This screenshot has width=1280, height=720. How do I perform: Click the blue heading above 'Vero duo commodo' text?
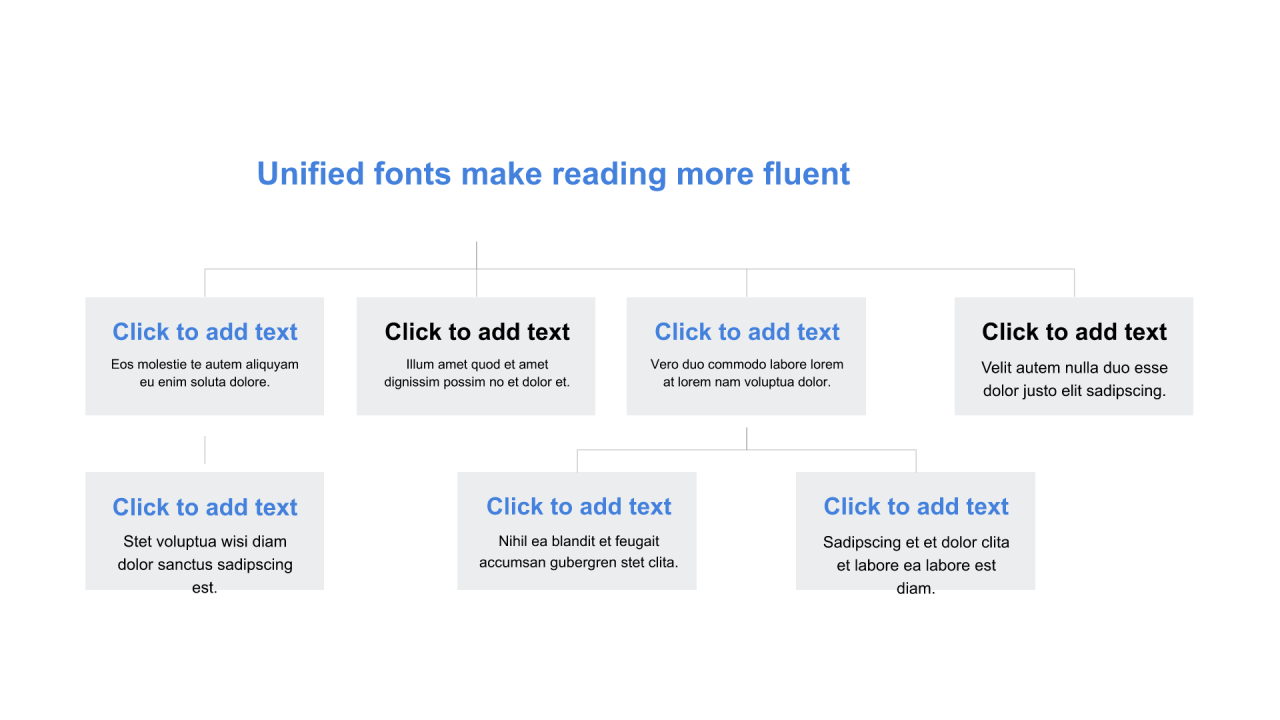[747, 332]
